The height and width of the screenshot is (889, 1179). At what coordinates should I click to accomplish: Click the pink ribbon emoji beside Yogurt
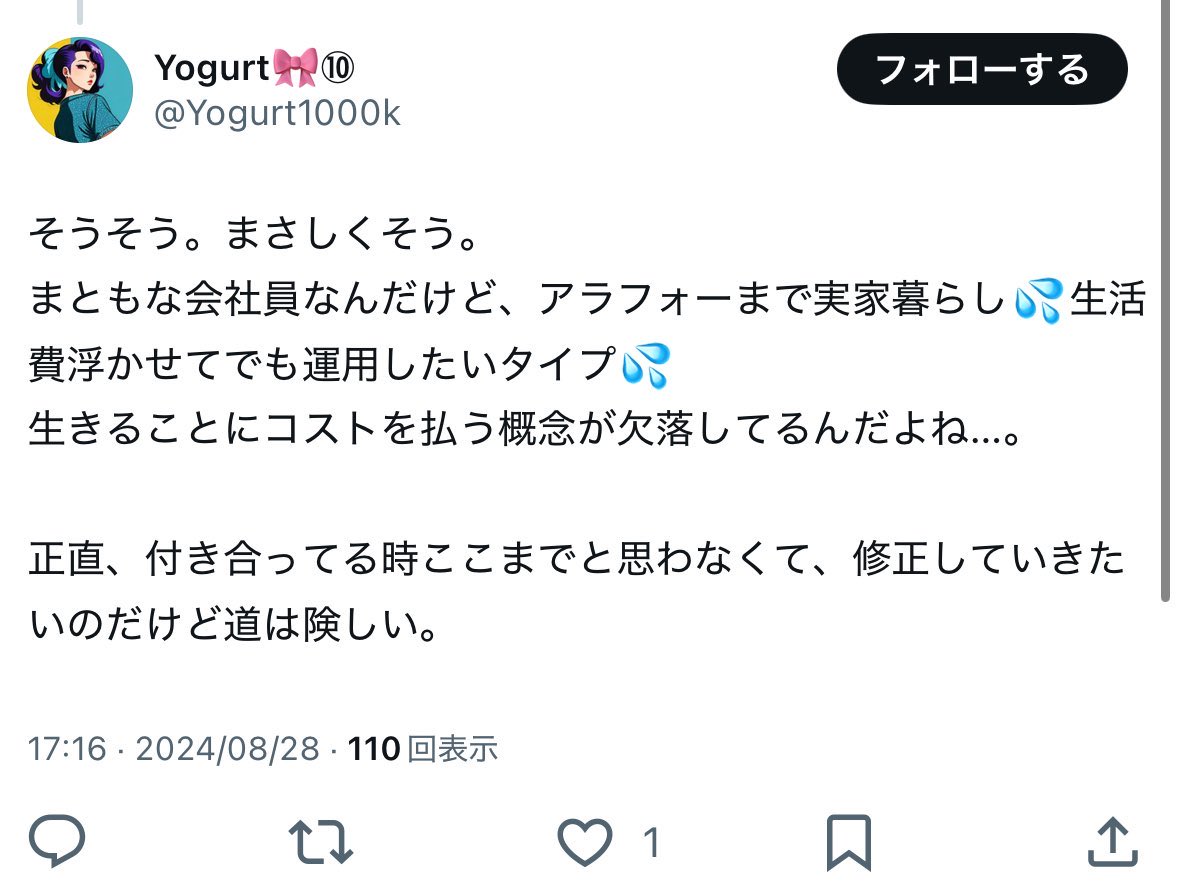pos(295,68)
